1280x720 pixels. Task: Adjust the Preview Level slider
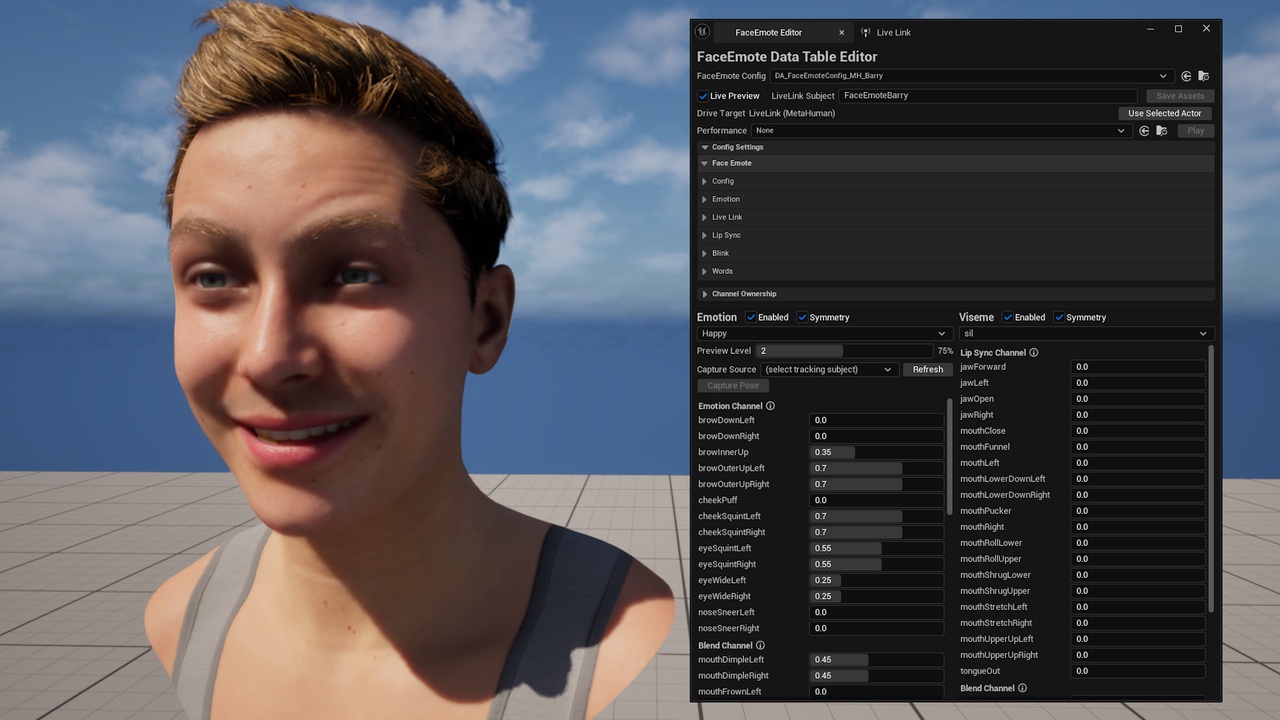844,351
